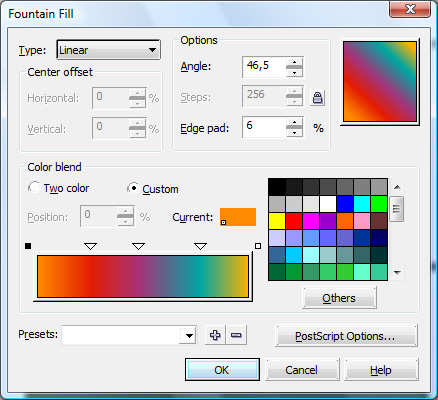Pick black swatch in palette
The image size is (438, 400).
point(277,187)
